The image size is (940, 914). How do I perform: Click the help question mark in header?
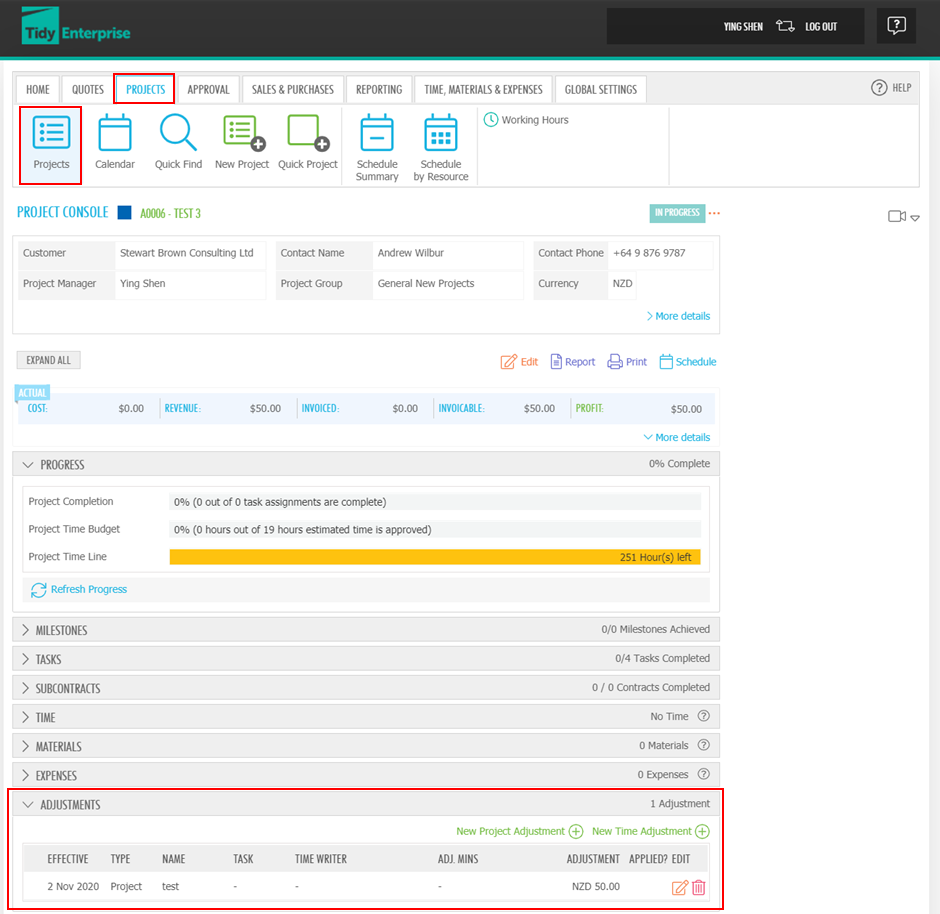coord(896,26)
